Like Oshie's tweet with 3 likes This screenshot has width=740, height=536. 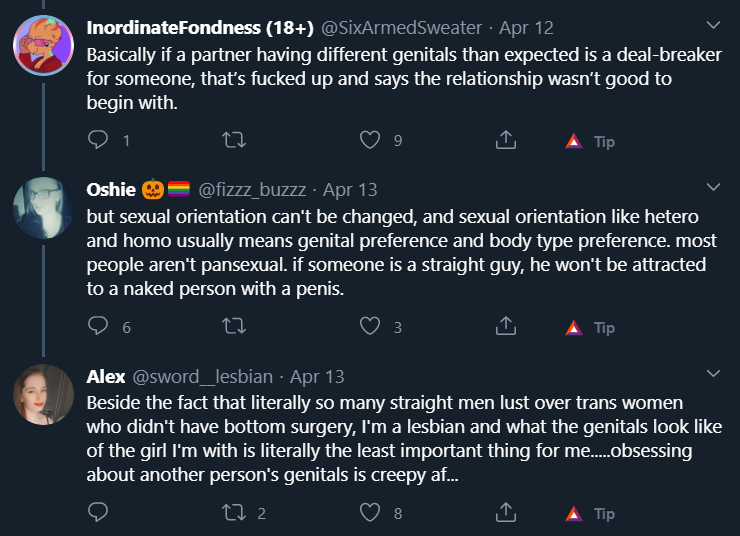(x=370, y=326)
